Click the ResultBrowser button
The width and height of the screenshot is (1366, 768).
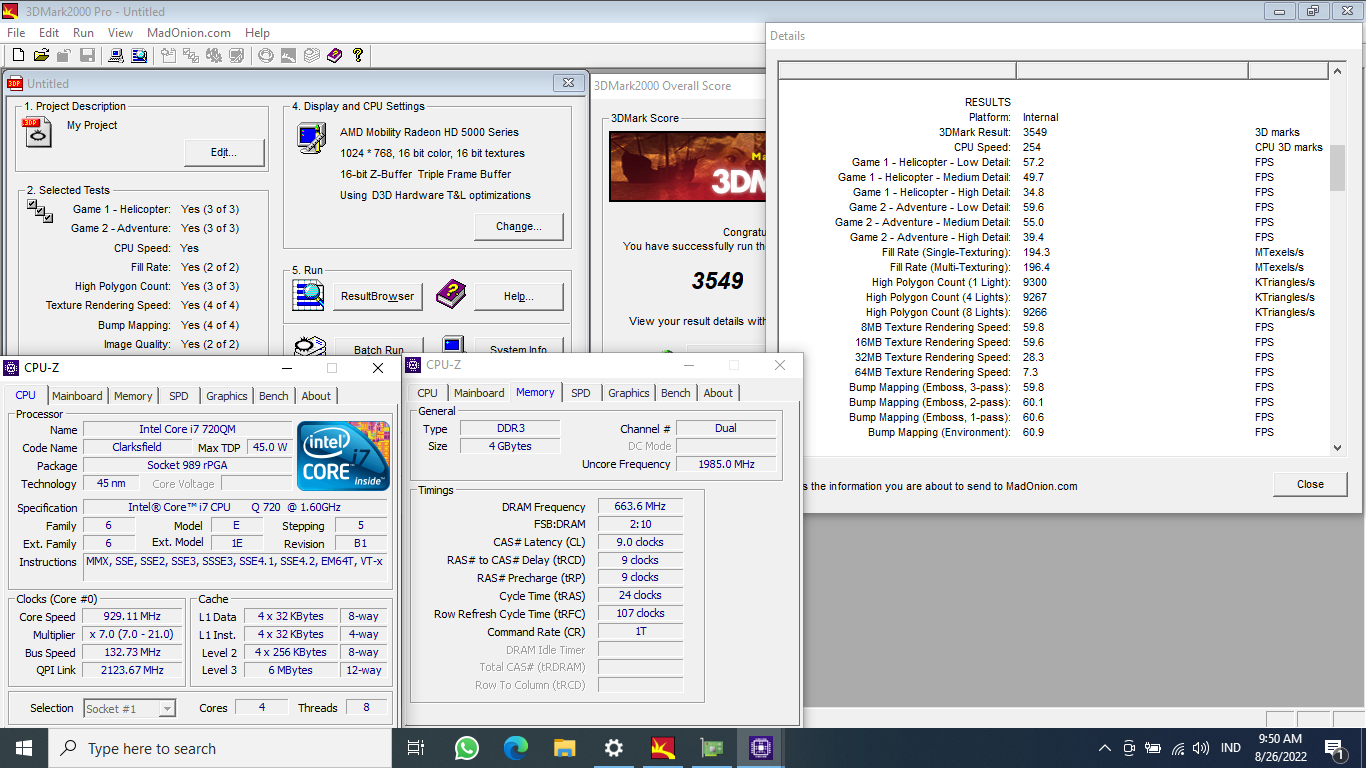click(x=377, y=296)
